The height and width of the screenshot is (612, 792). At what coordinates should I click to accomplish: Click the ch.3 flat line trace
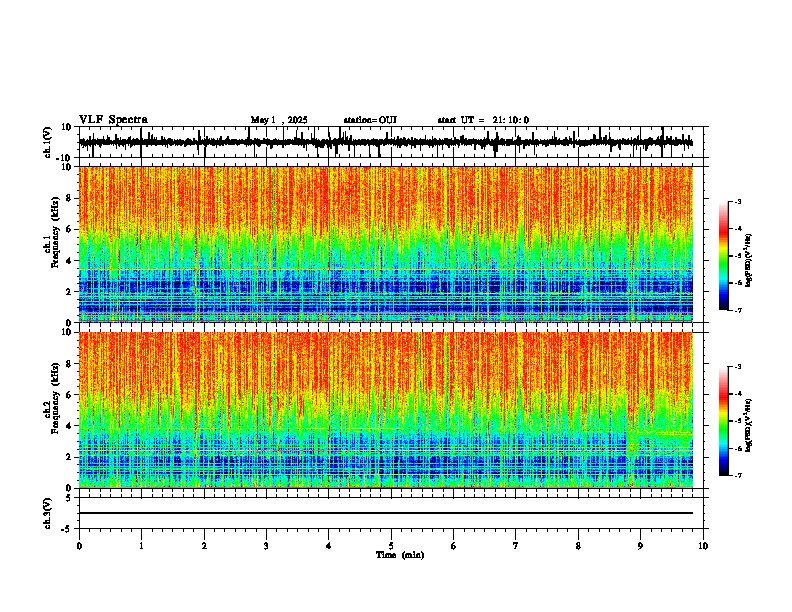coord(386,513)
